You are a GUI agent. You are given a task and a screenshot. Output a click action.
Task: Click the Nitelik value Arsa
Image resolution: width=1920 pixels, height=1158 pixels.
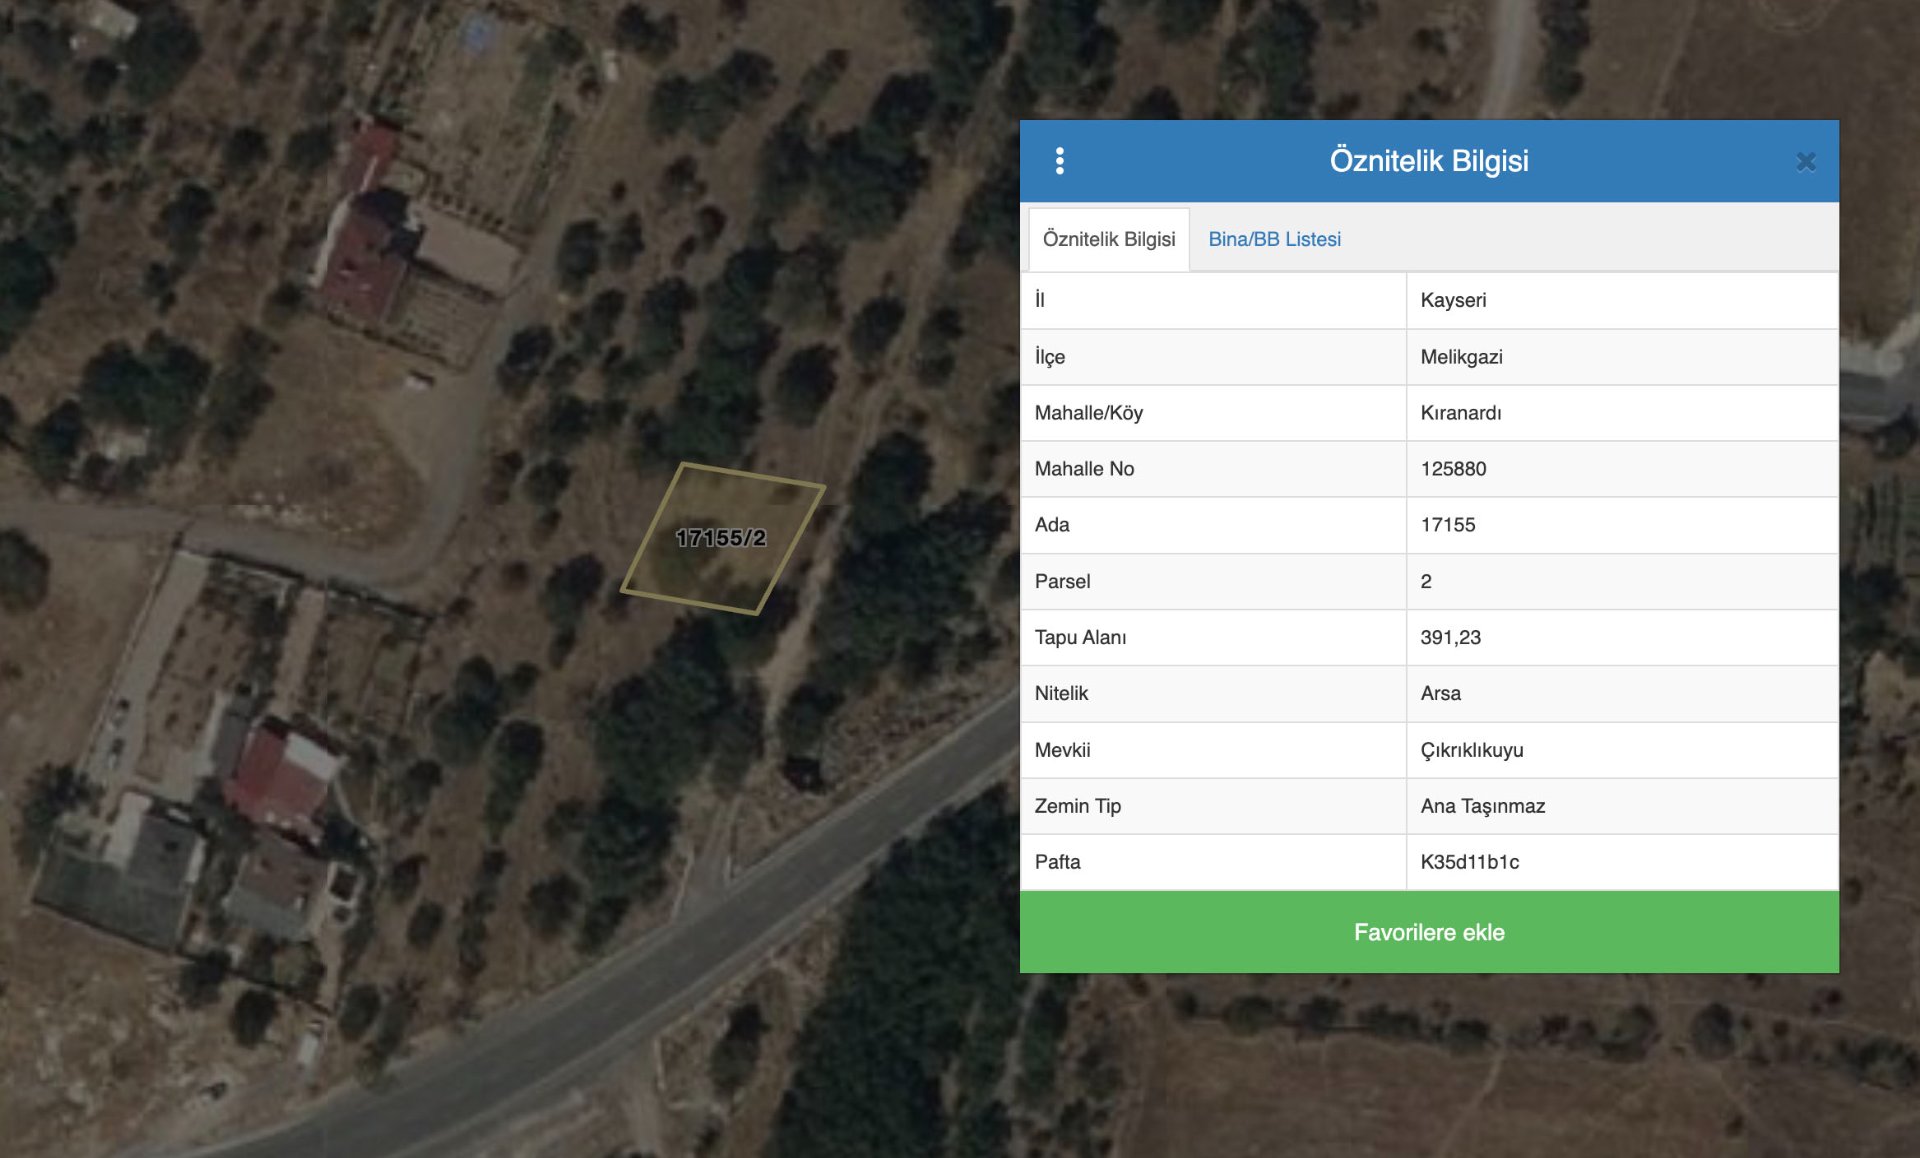click(x=1440, y=693)
